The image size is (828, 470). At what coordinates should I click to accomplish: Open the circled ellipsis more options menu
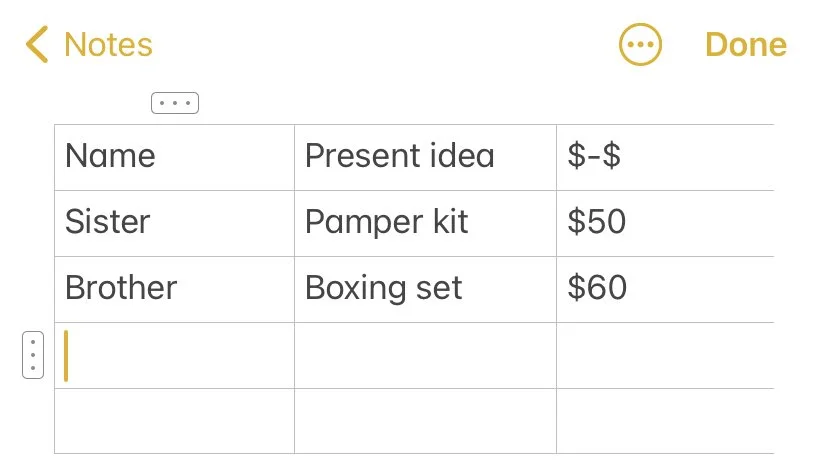pos(640,45)
